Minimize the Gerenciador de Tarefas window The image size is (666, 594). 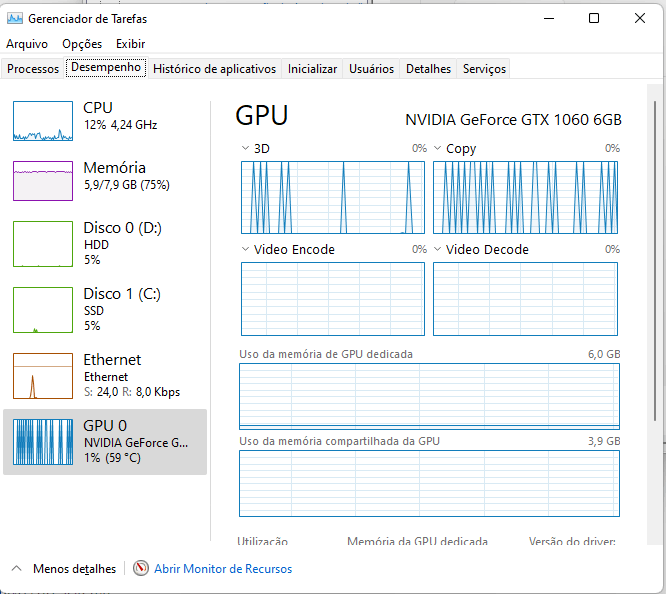(549, 18)
